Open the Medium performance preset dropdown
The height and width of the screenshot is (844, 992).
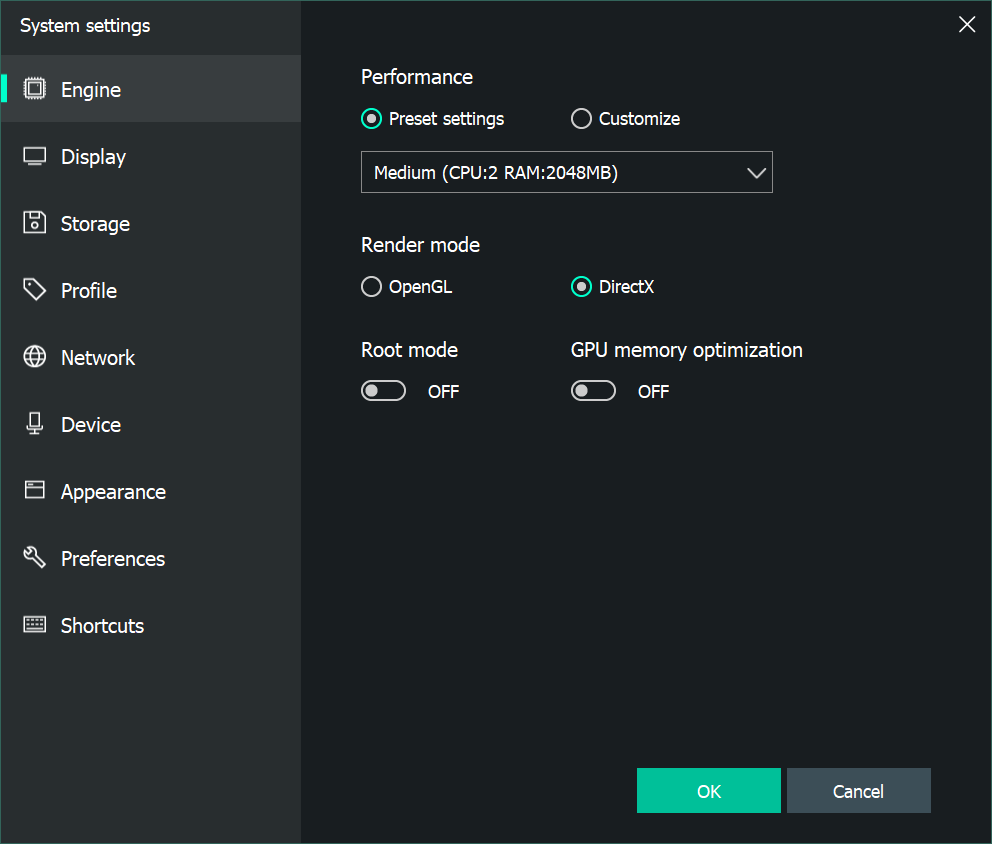click(x=567, y=172)
